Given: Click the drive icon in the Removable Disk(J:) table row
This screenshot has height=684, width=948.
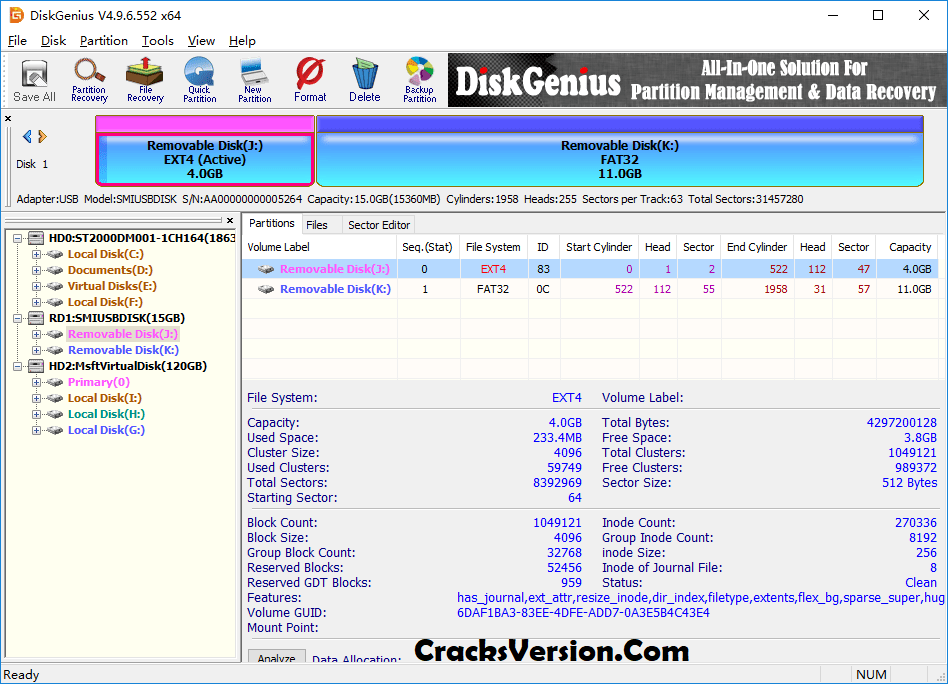Looking at the screenshot, I should 266,269.
